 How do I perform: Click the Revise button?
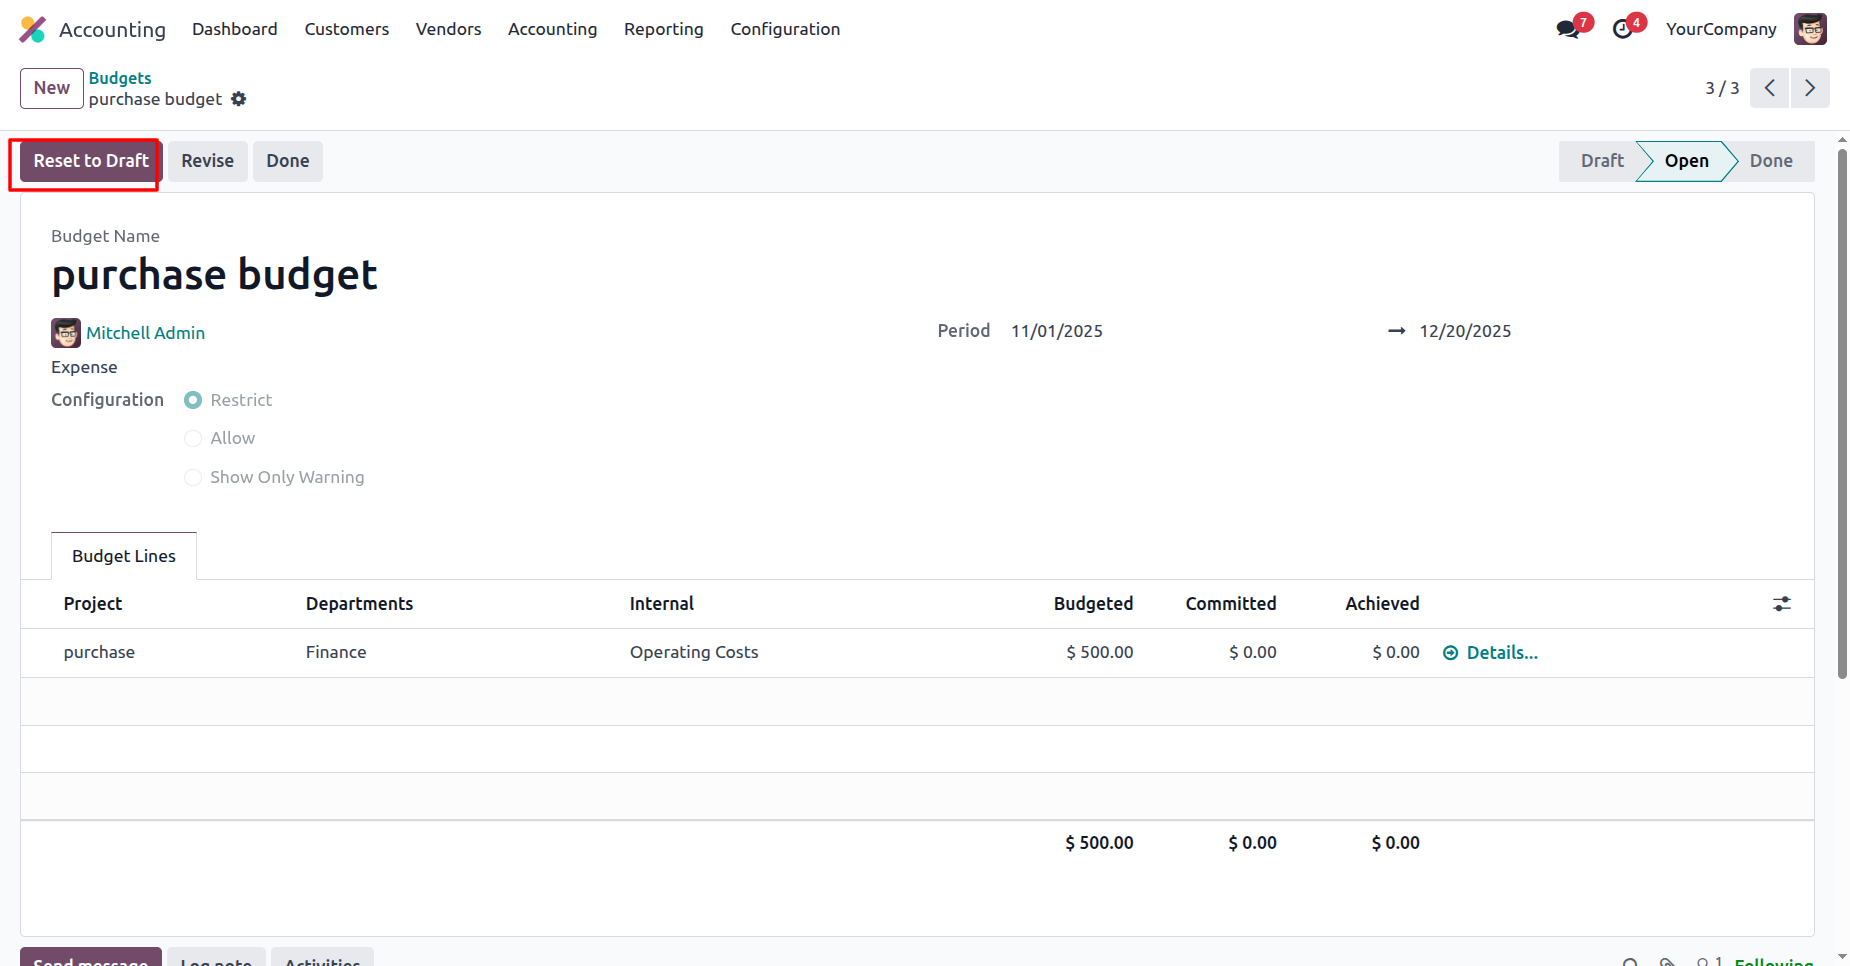pos(208,161)
